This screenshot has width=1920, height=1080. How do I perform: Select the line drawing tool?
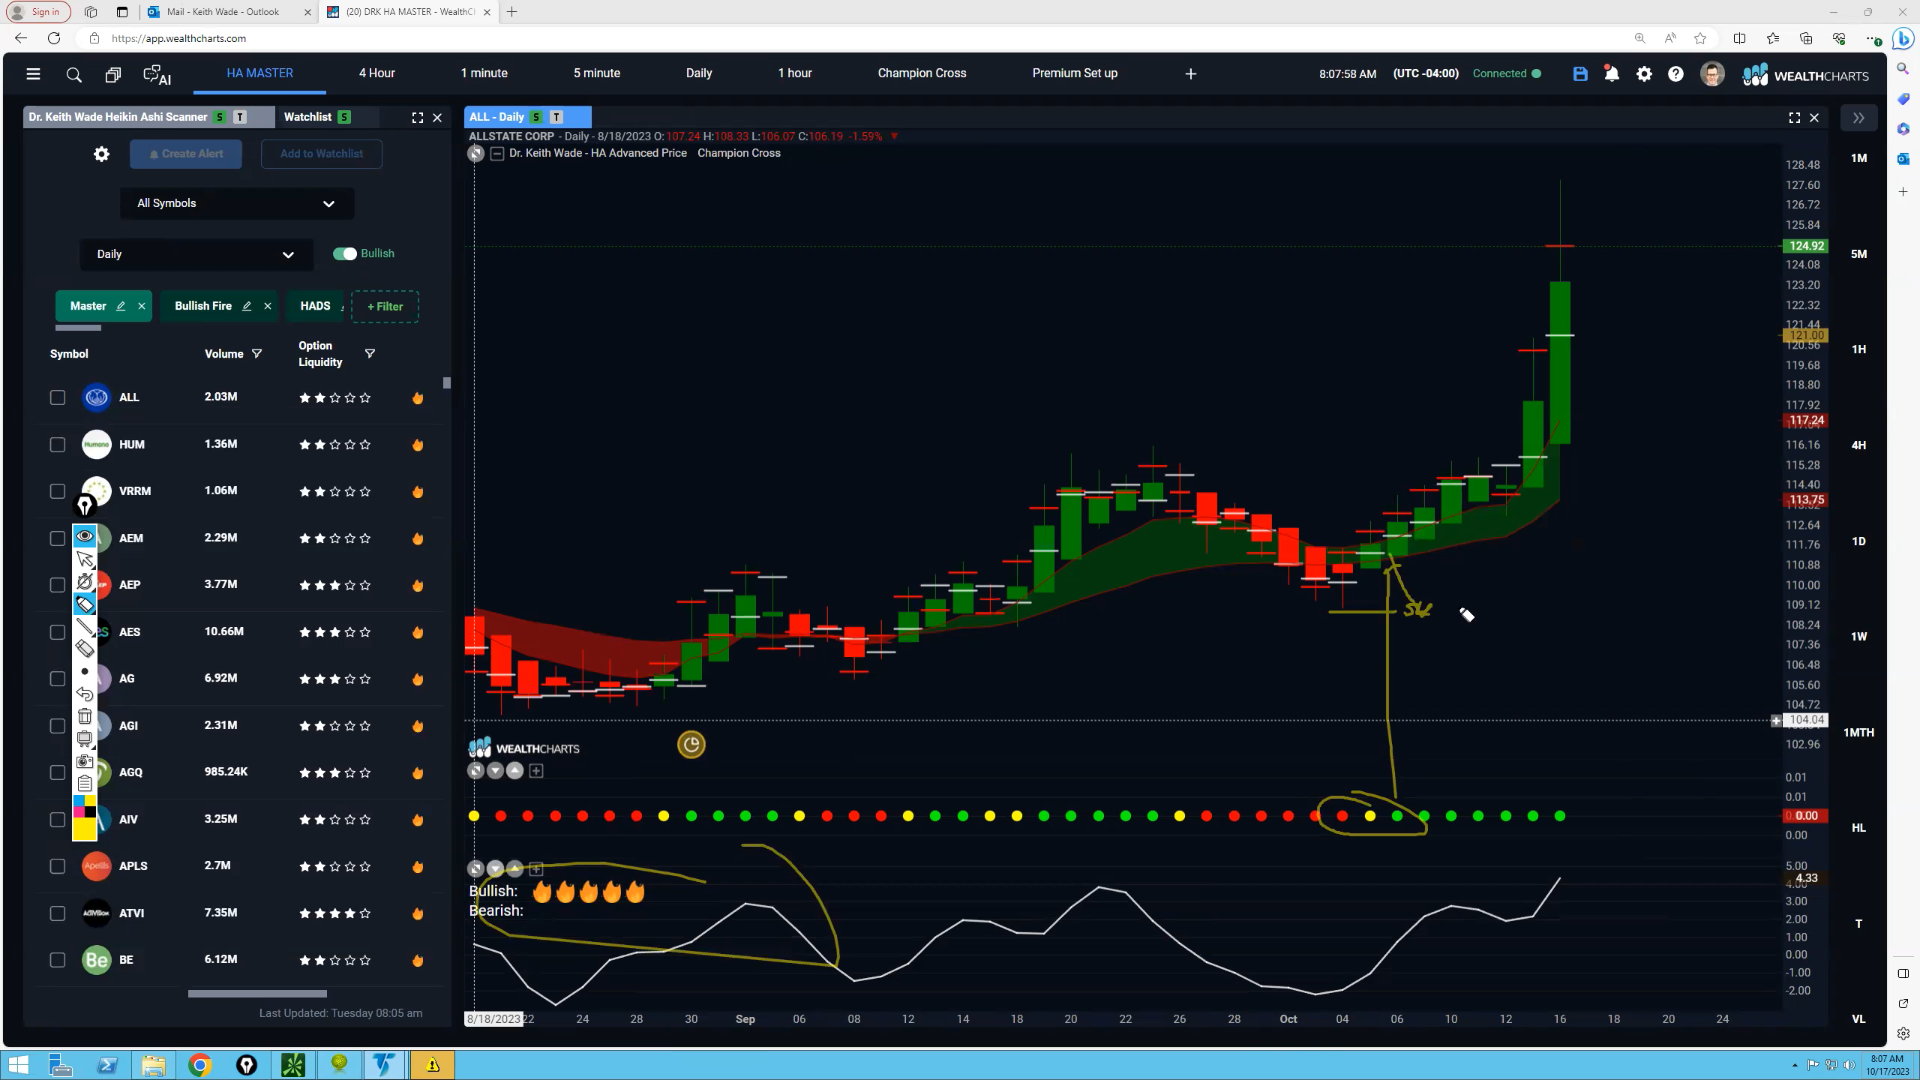point(85,627)
